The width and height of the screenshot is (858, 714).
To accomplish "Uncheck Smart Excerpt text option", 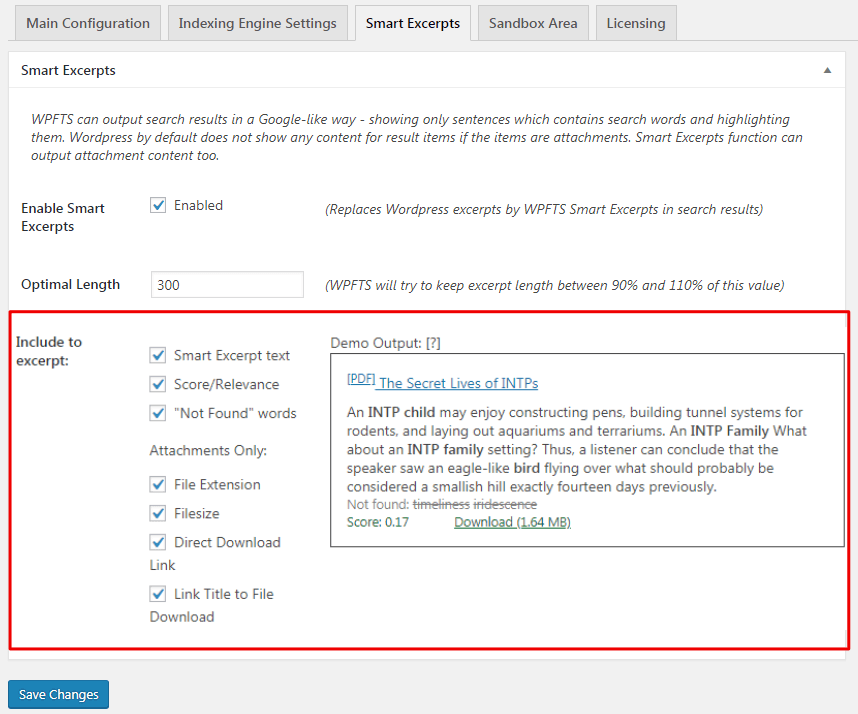I will (158, 355).
